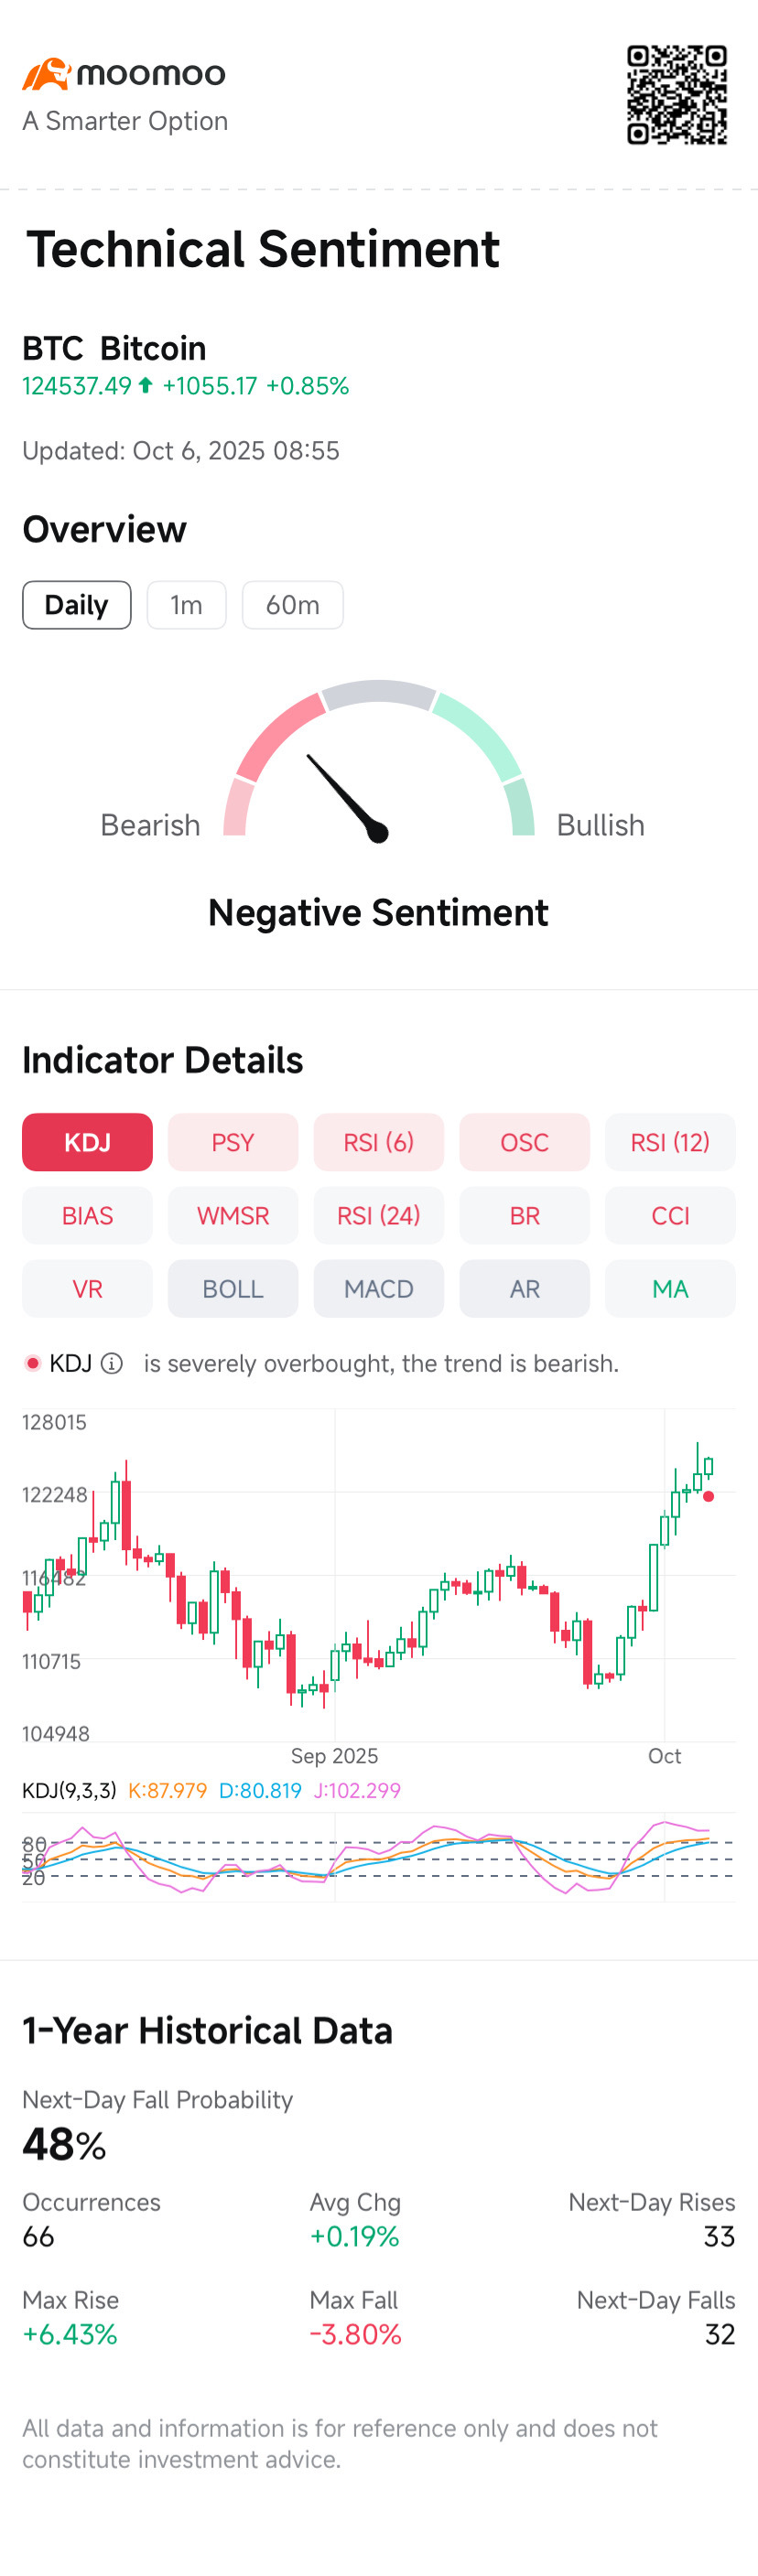Click the red KDJ status dot
The width and height of the screenshot is (758, 2576).
pyautogui.click(x=33, y=1363)
